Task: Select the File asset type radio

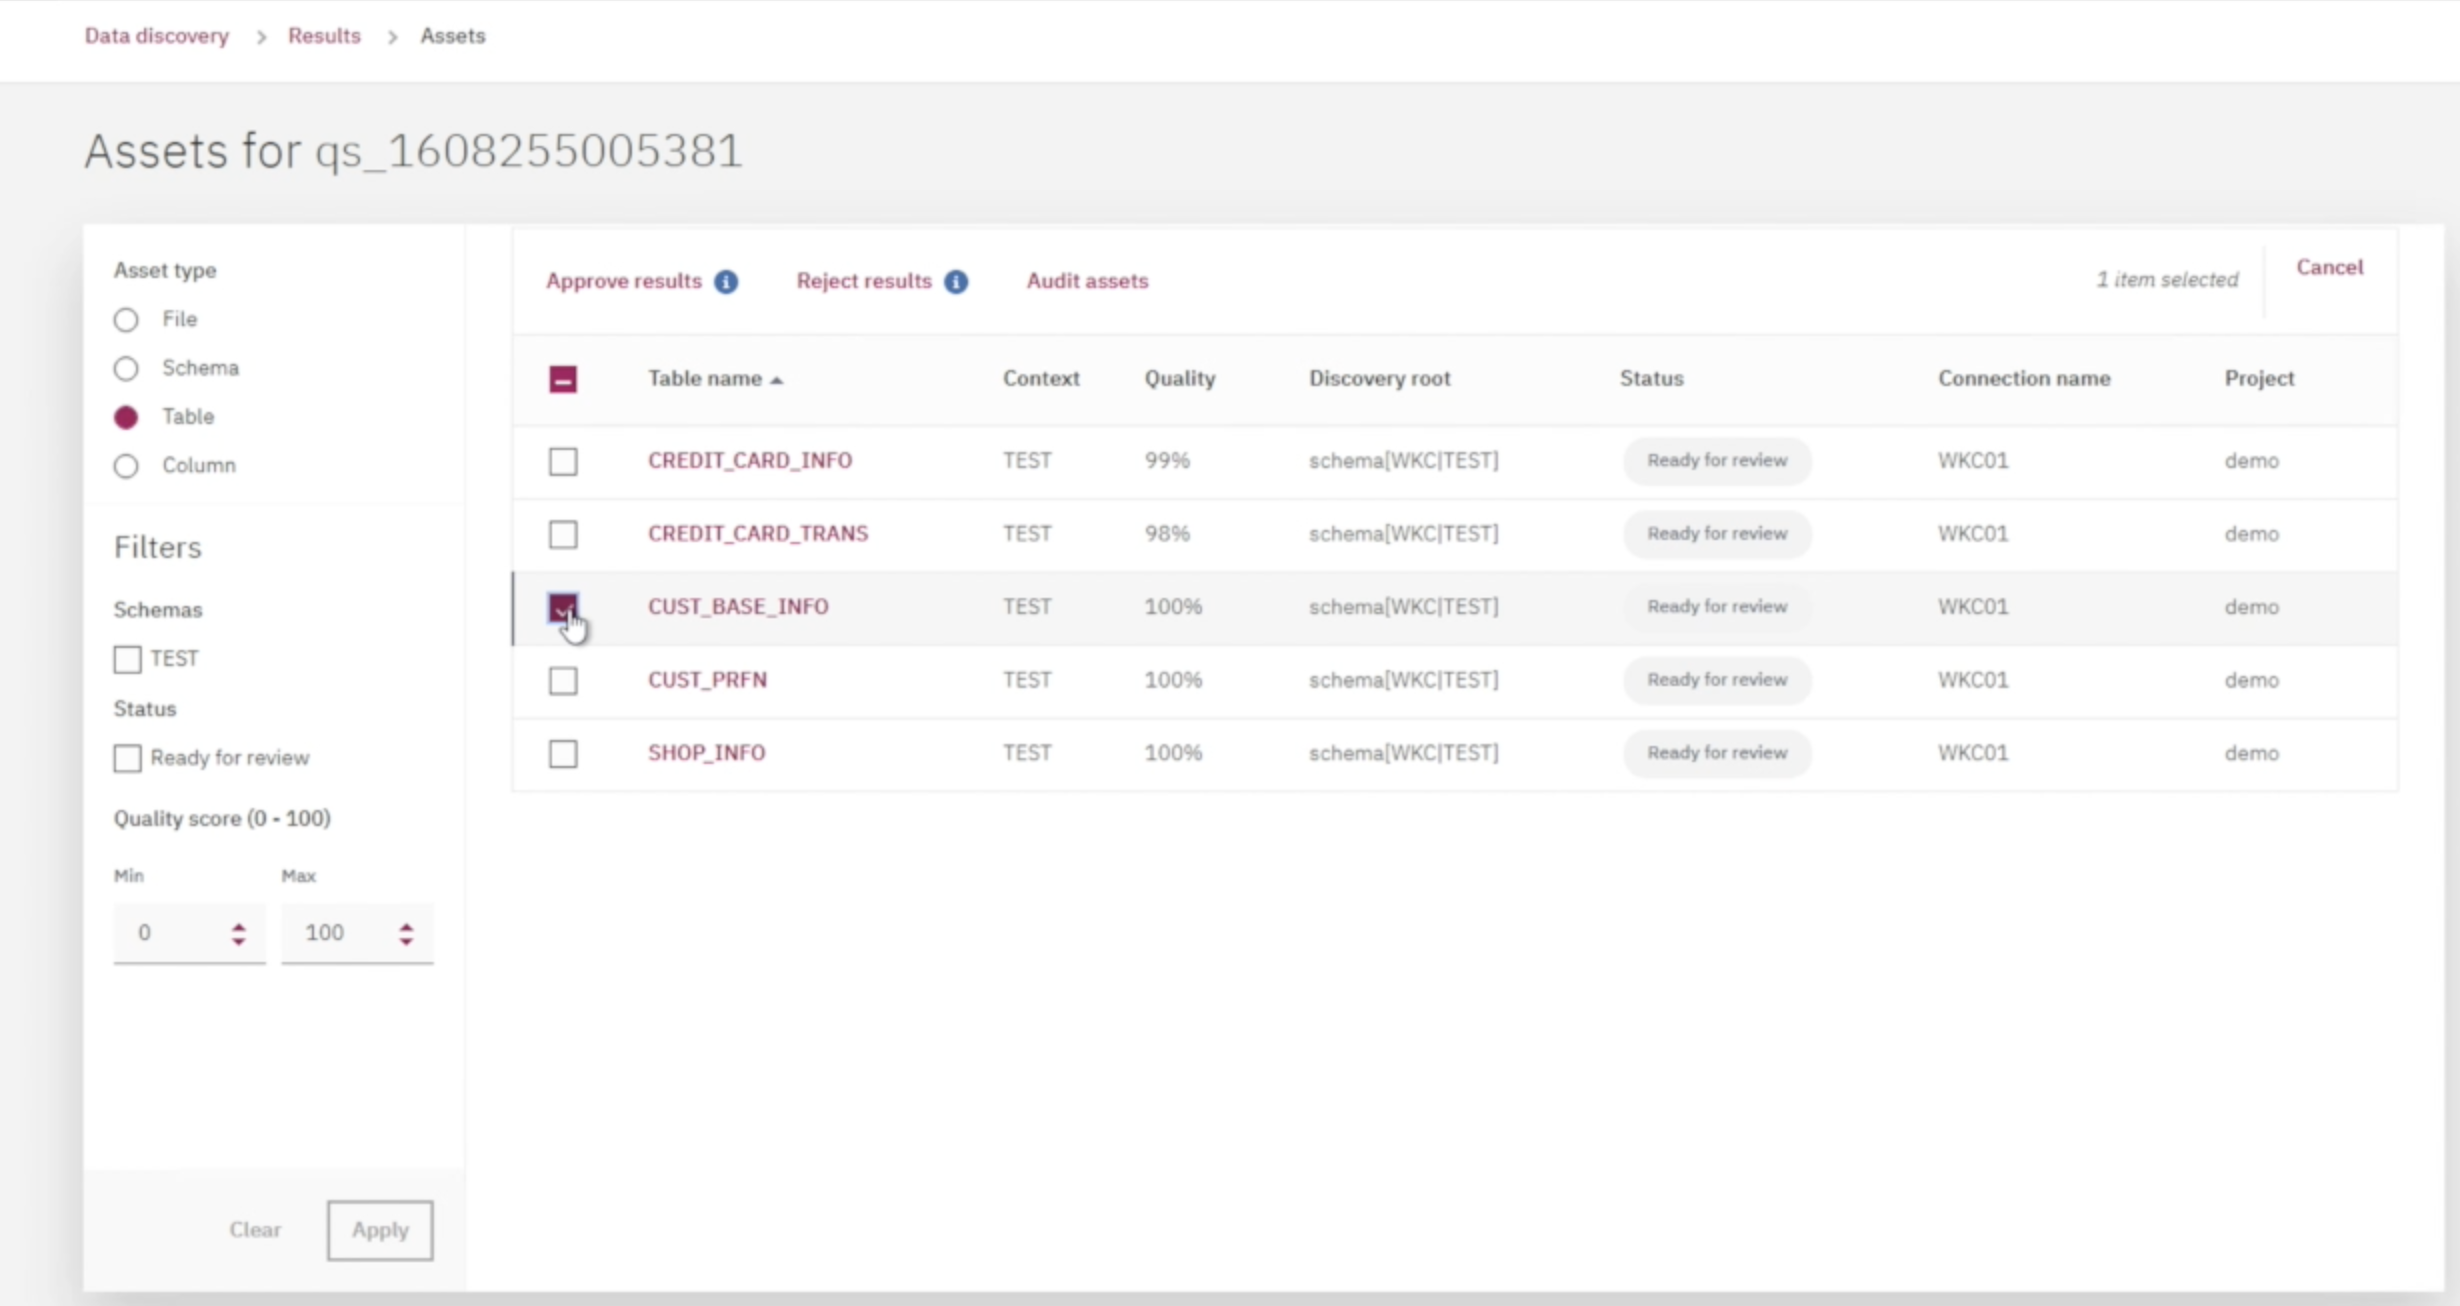Action: [126, 320]
